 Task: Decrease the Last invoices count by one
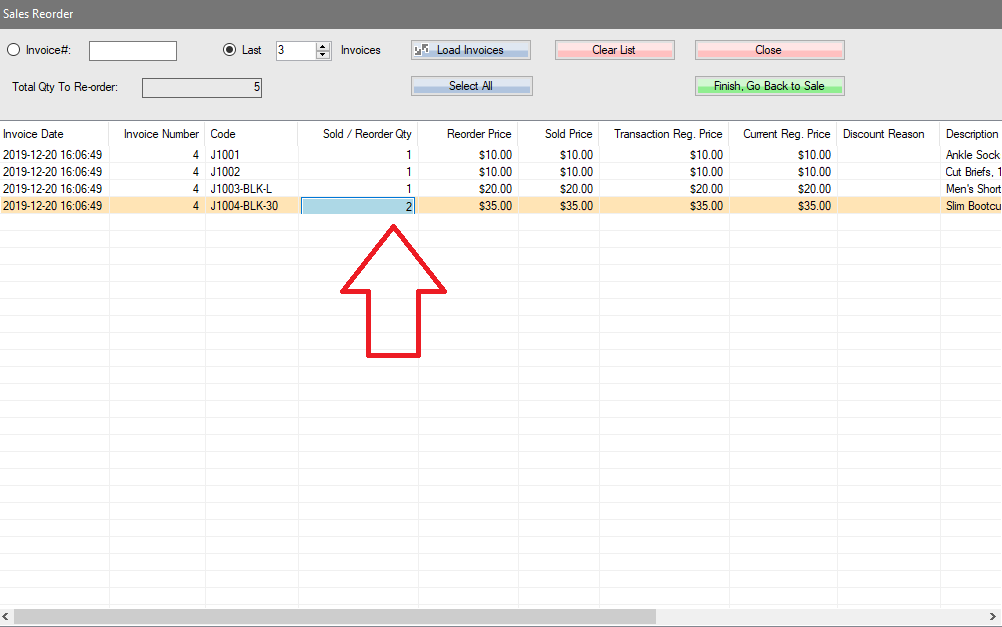[323, 55]
